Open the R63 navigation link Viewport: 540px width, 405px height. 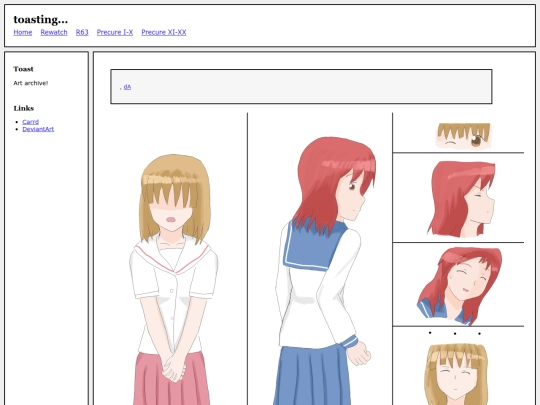pos(82,32)
